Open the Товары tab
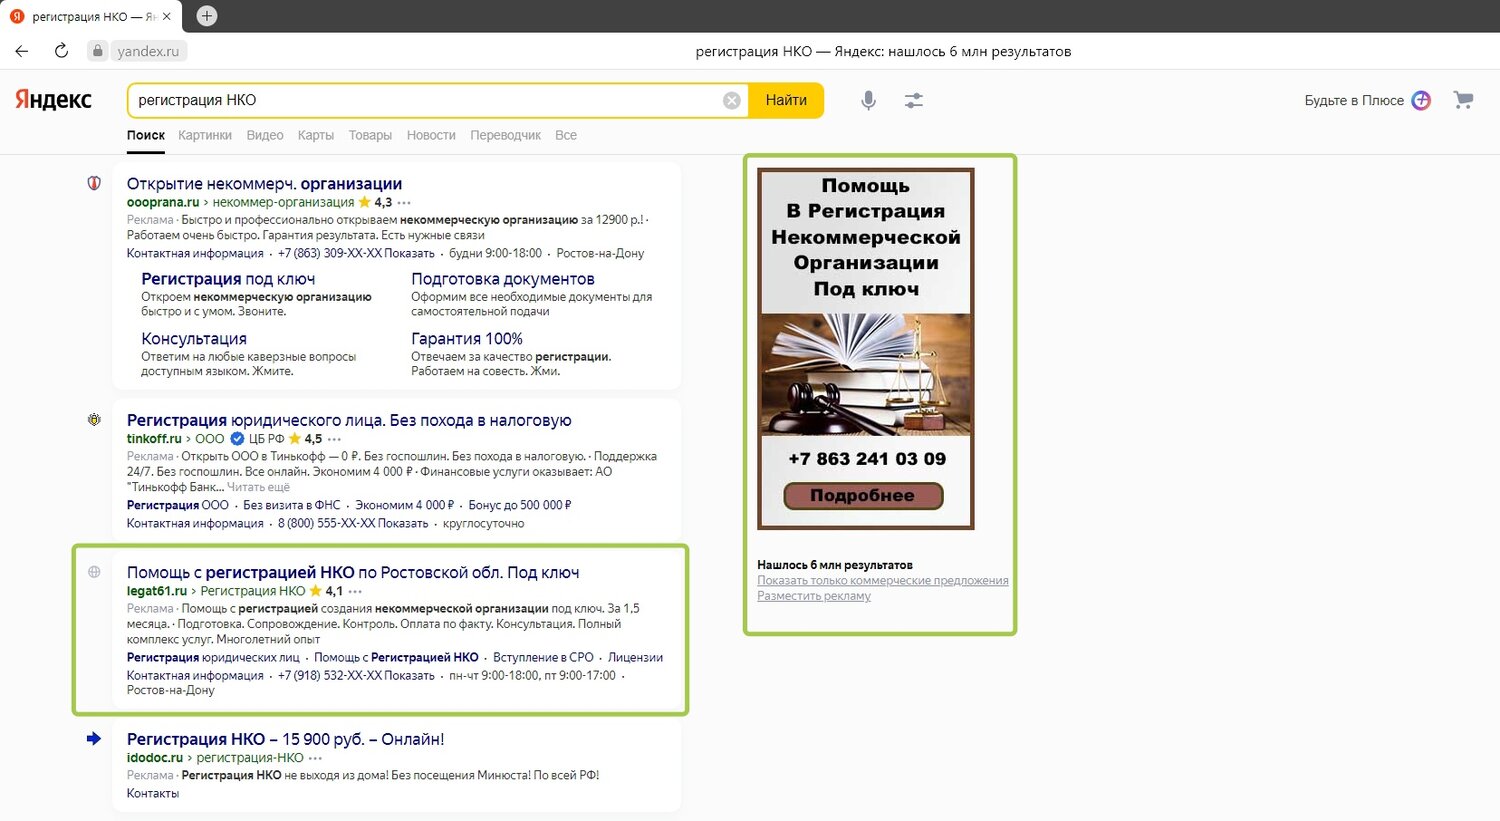The height and width of the screenshot is (821, 1500). 370,135
